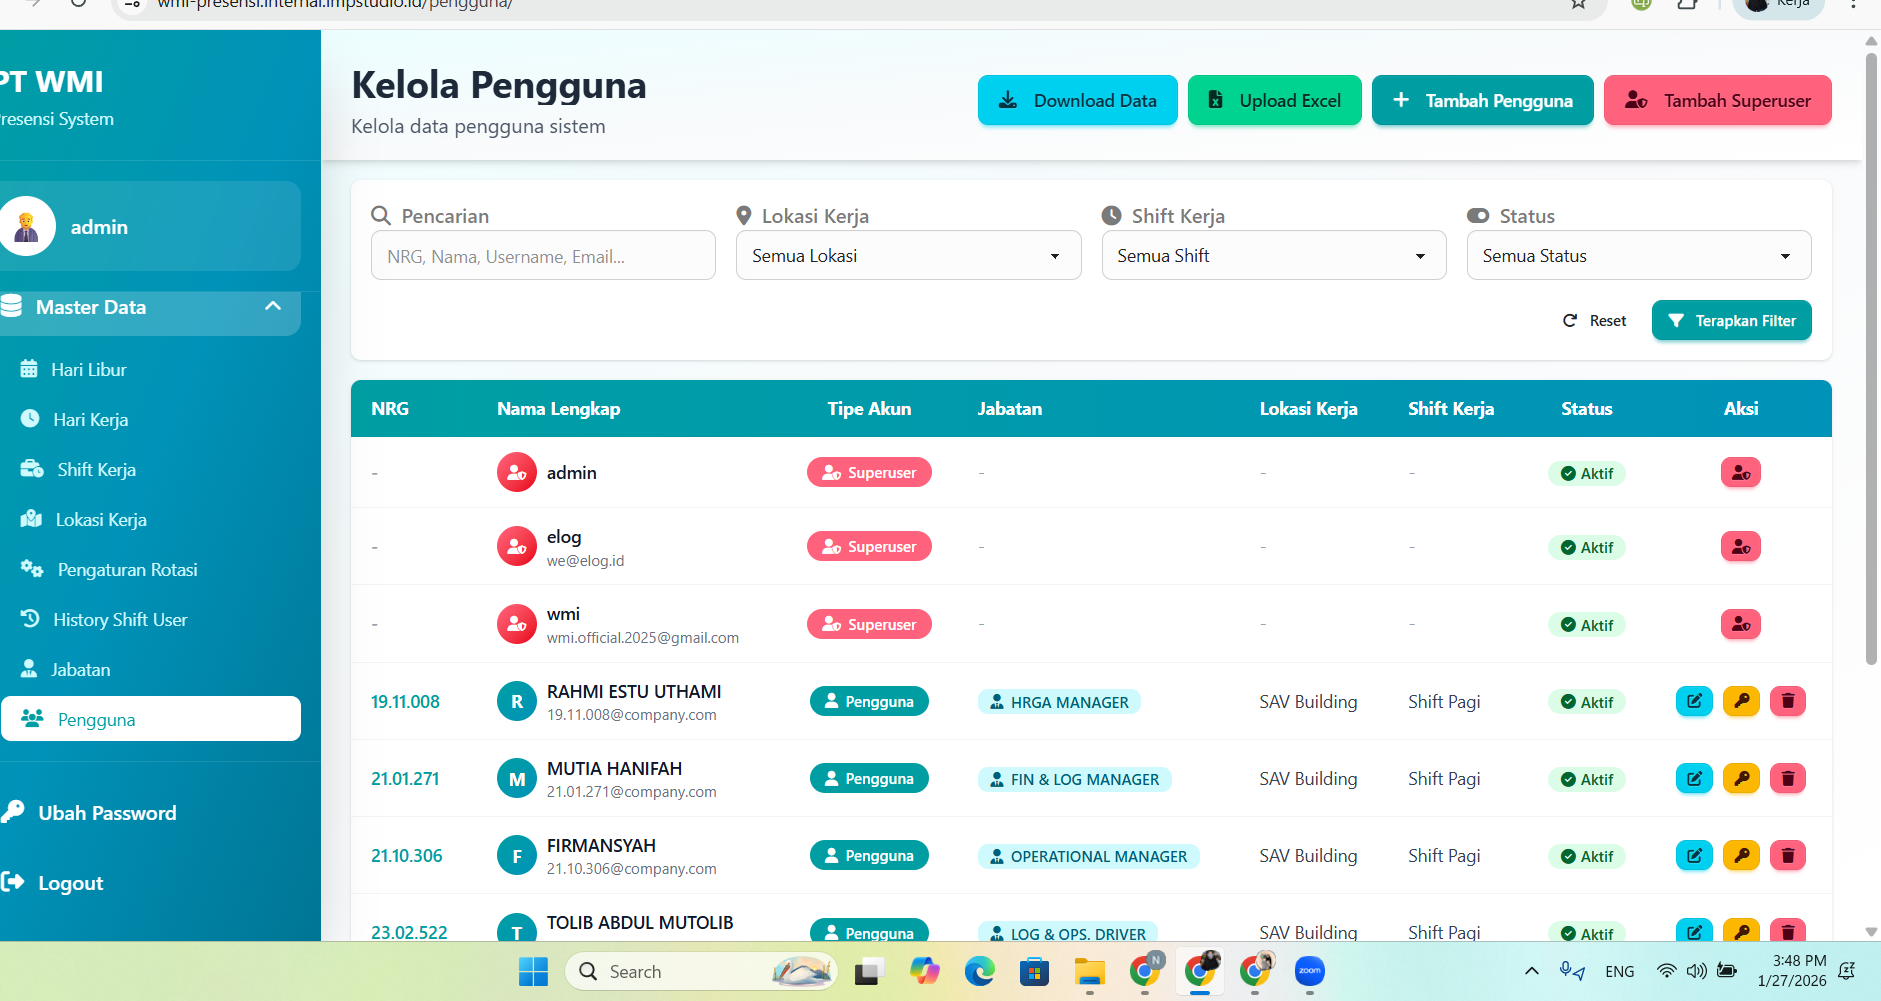Click key reset-password icon for MUTIA HANIFAH
1881x1001 pixels.
coord(1741,778)
